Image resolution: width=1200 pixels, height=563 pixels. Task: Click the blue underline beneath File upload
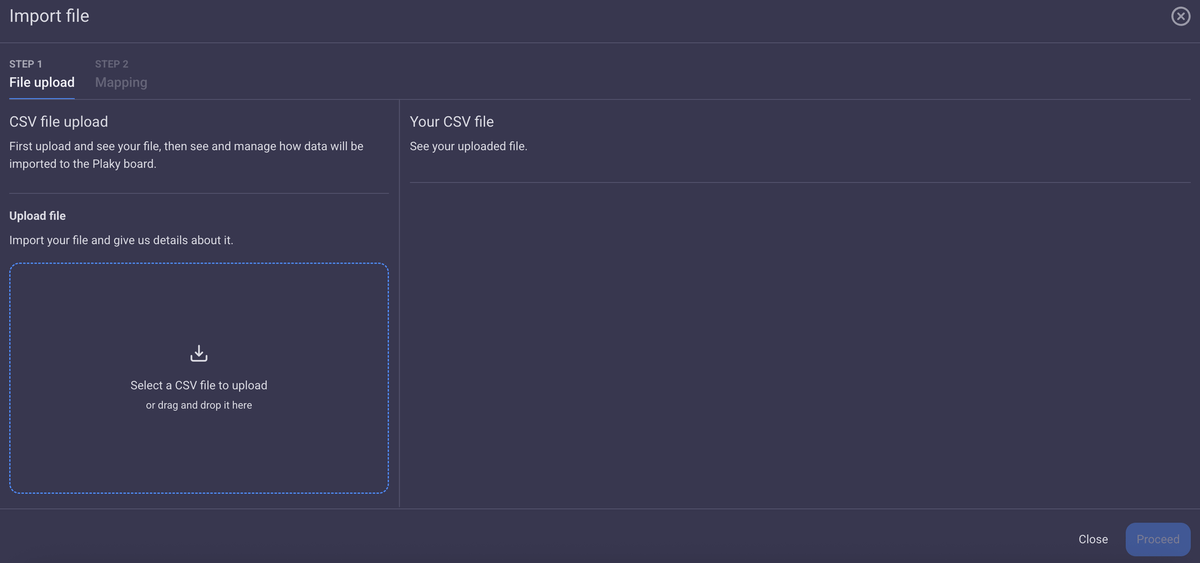[42, 98]
